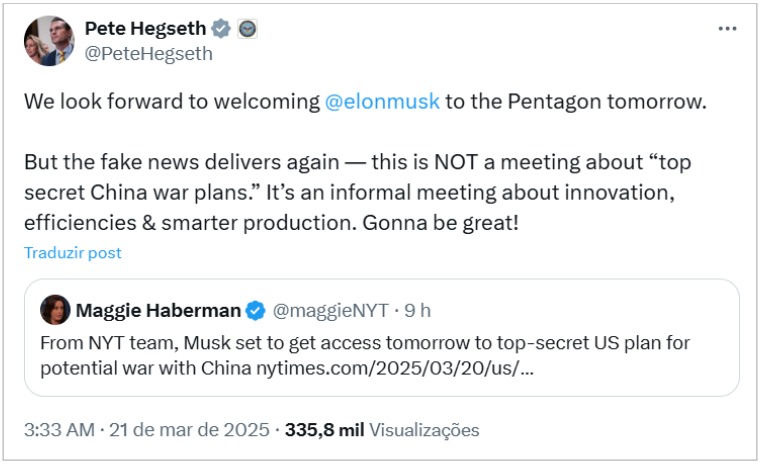Click the Maggie Haberman display name
This screenshot has width=766, height=469.
click(x=159, y=310)
